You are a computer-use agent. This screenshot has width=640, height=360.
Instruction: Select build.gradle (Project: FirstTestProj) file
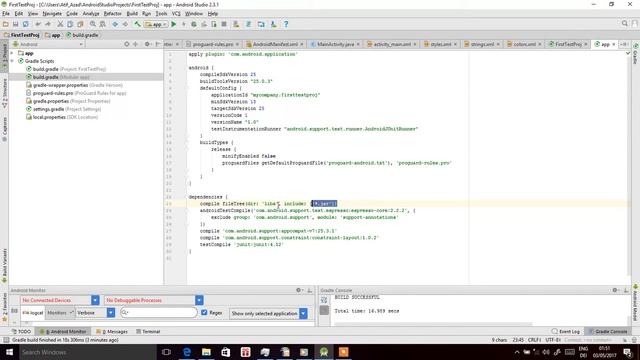66,69
